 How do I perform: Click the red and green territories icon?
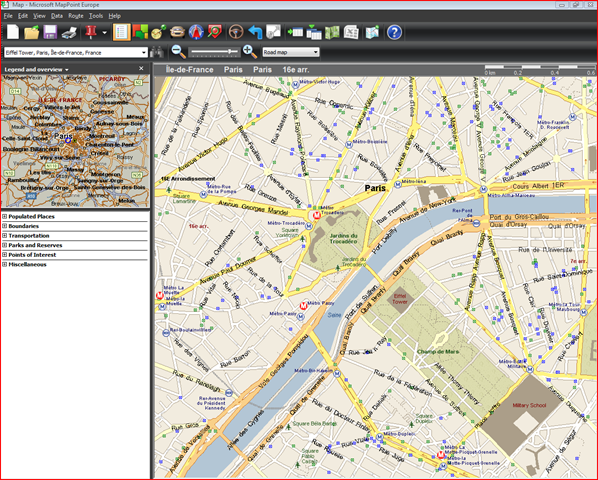click(x=140, y=32)
